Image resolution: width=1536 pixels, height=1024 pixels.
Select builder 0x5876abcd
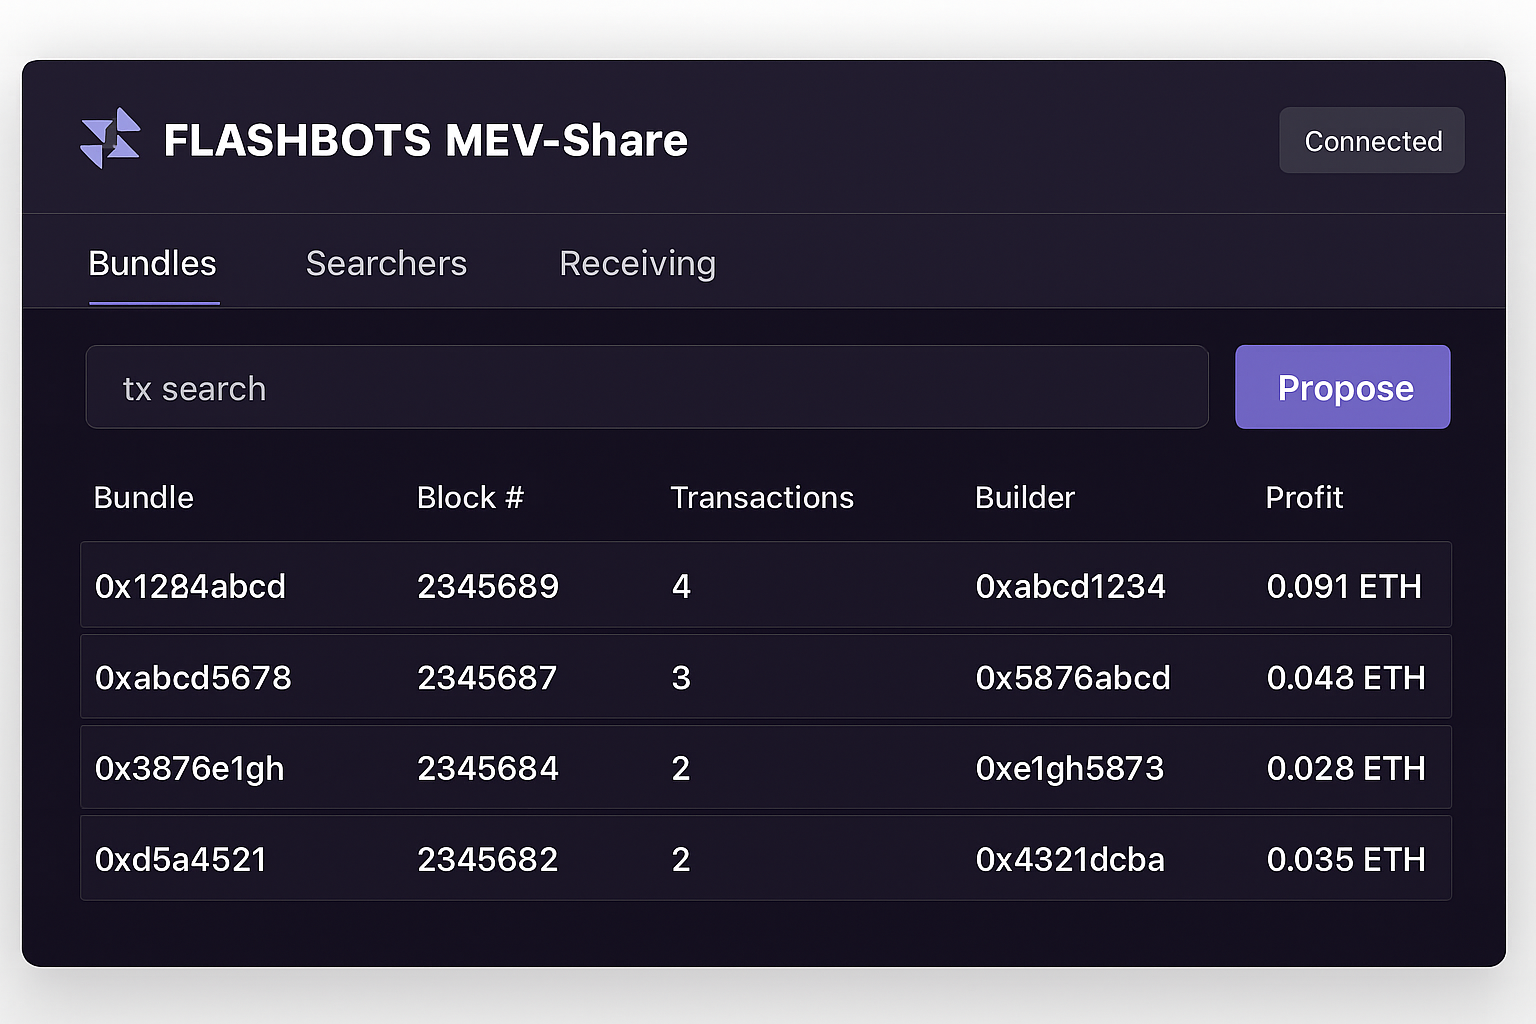1073,677
